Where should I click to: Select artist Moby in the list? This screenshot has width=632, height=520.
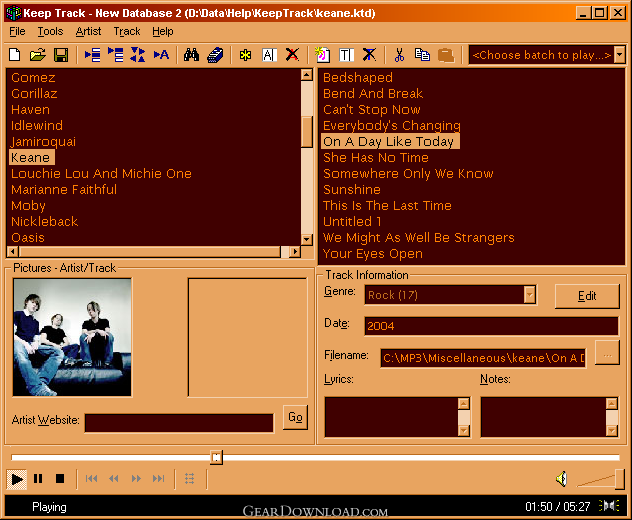click(28, 206)
